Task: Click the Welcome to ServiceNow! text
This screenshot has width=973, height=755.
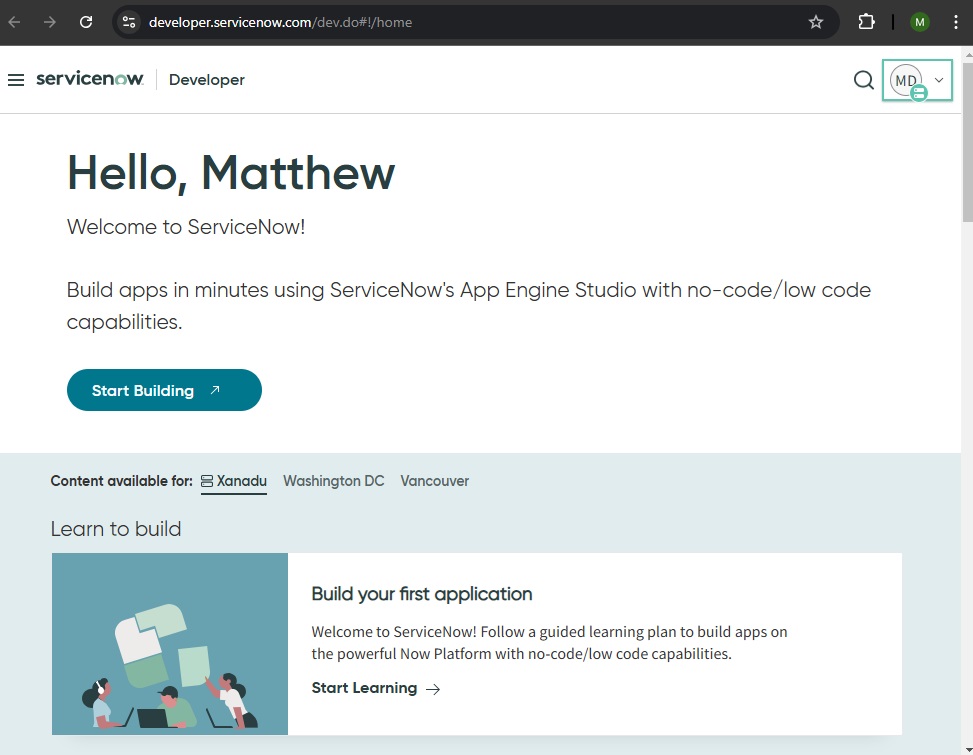Action: (186, 227)
